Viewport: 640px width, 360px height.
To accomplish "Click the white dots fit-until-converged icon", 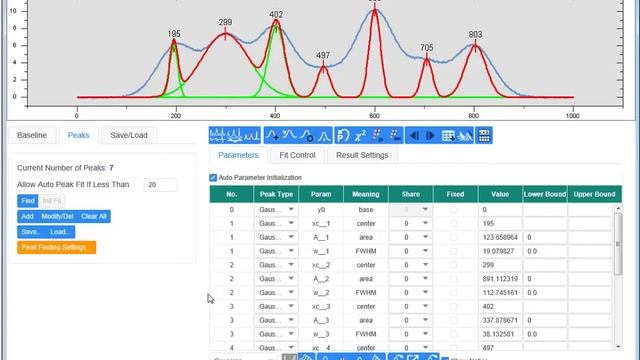I will click(395, 136).
